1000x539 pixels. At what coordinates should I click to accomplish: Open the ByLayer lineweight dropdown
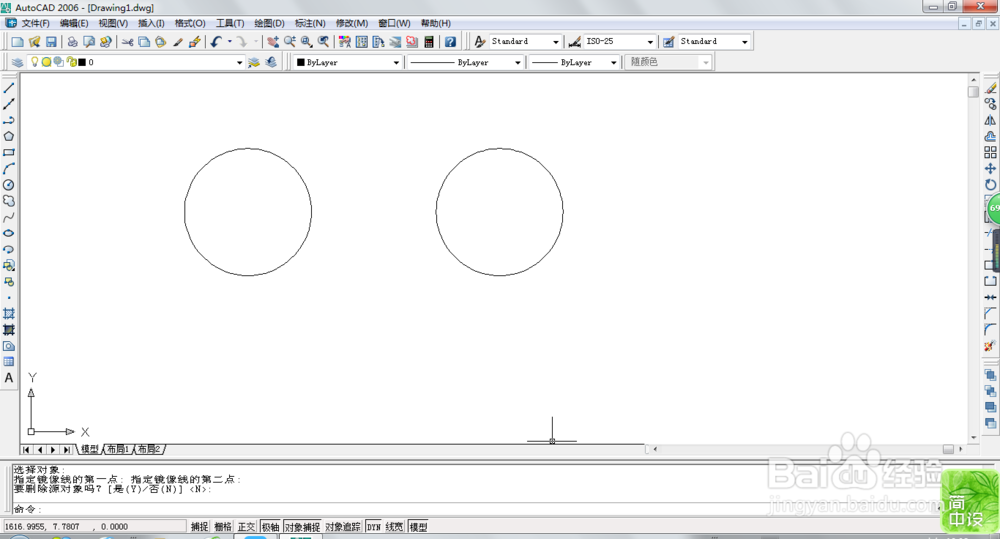pyautogui.click(x=614, y=63)
